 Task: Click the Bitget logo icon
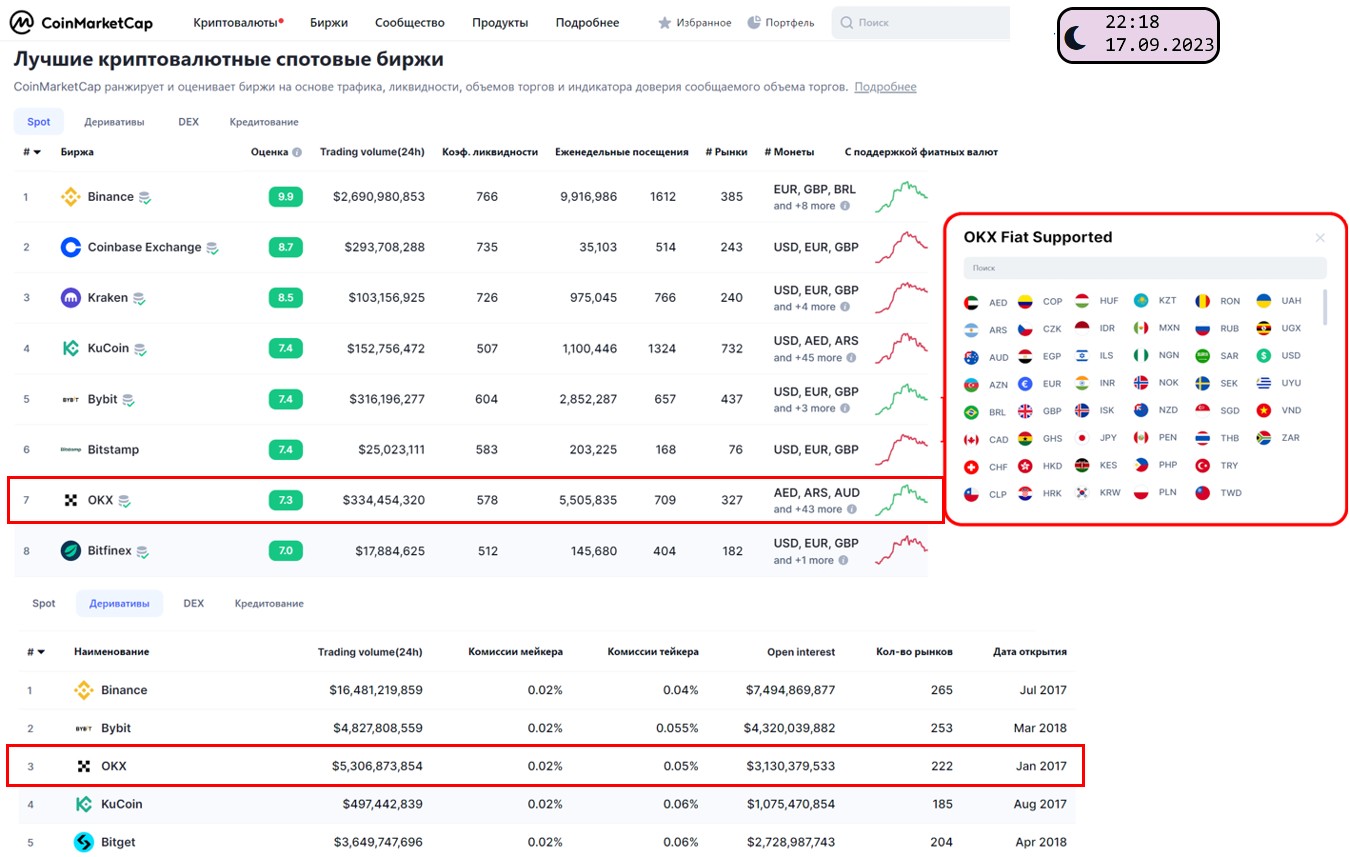[x=84, y=842]
